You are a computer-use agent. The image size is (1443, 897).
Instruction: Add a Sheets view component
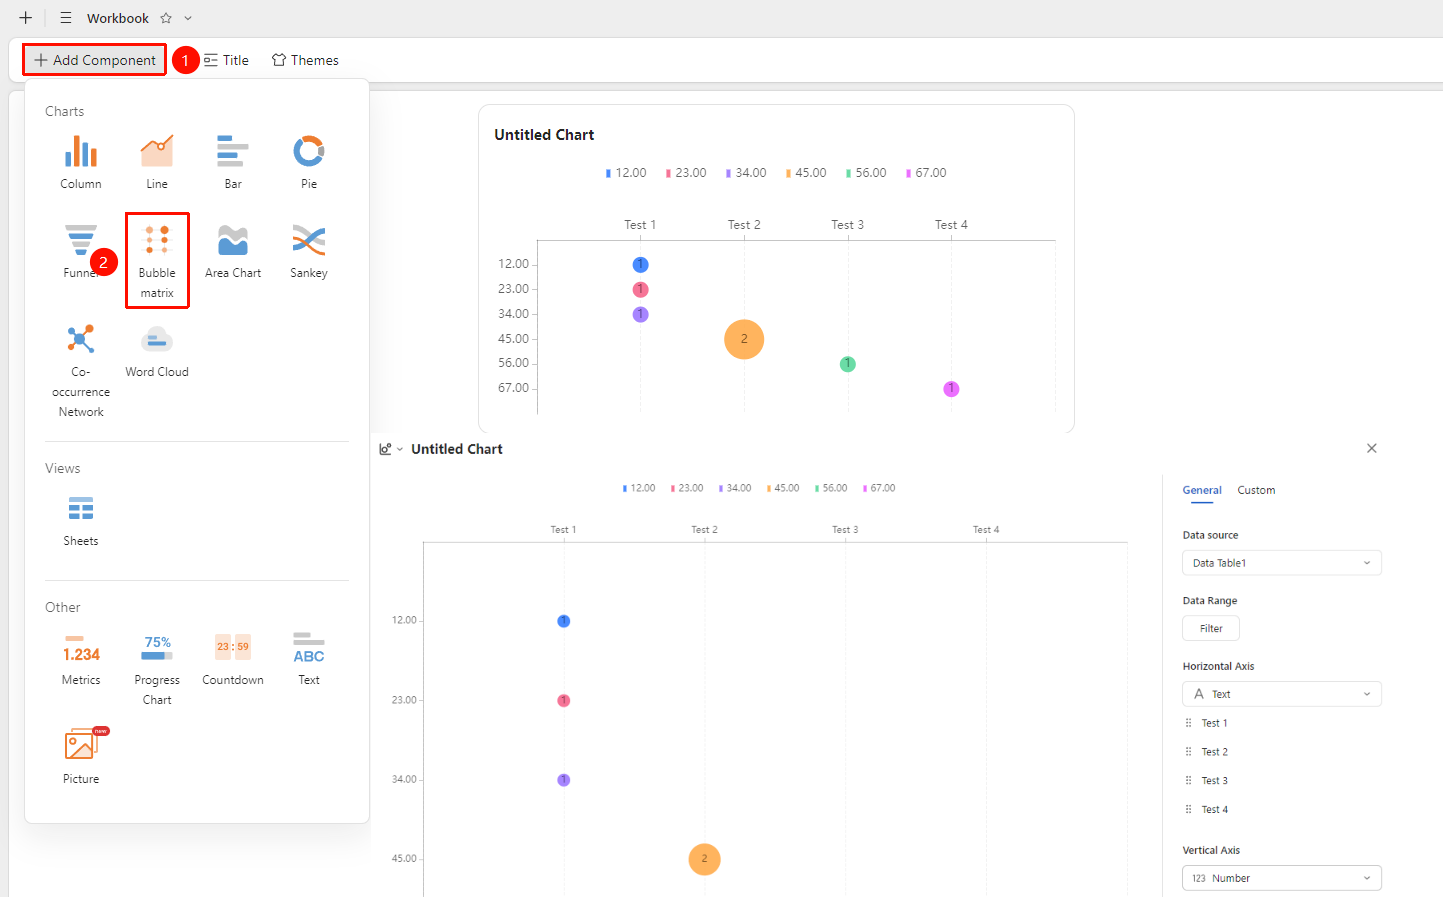click(x=81, y=520)
